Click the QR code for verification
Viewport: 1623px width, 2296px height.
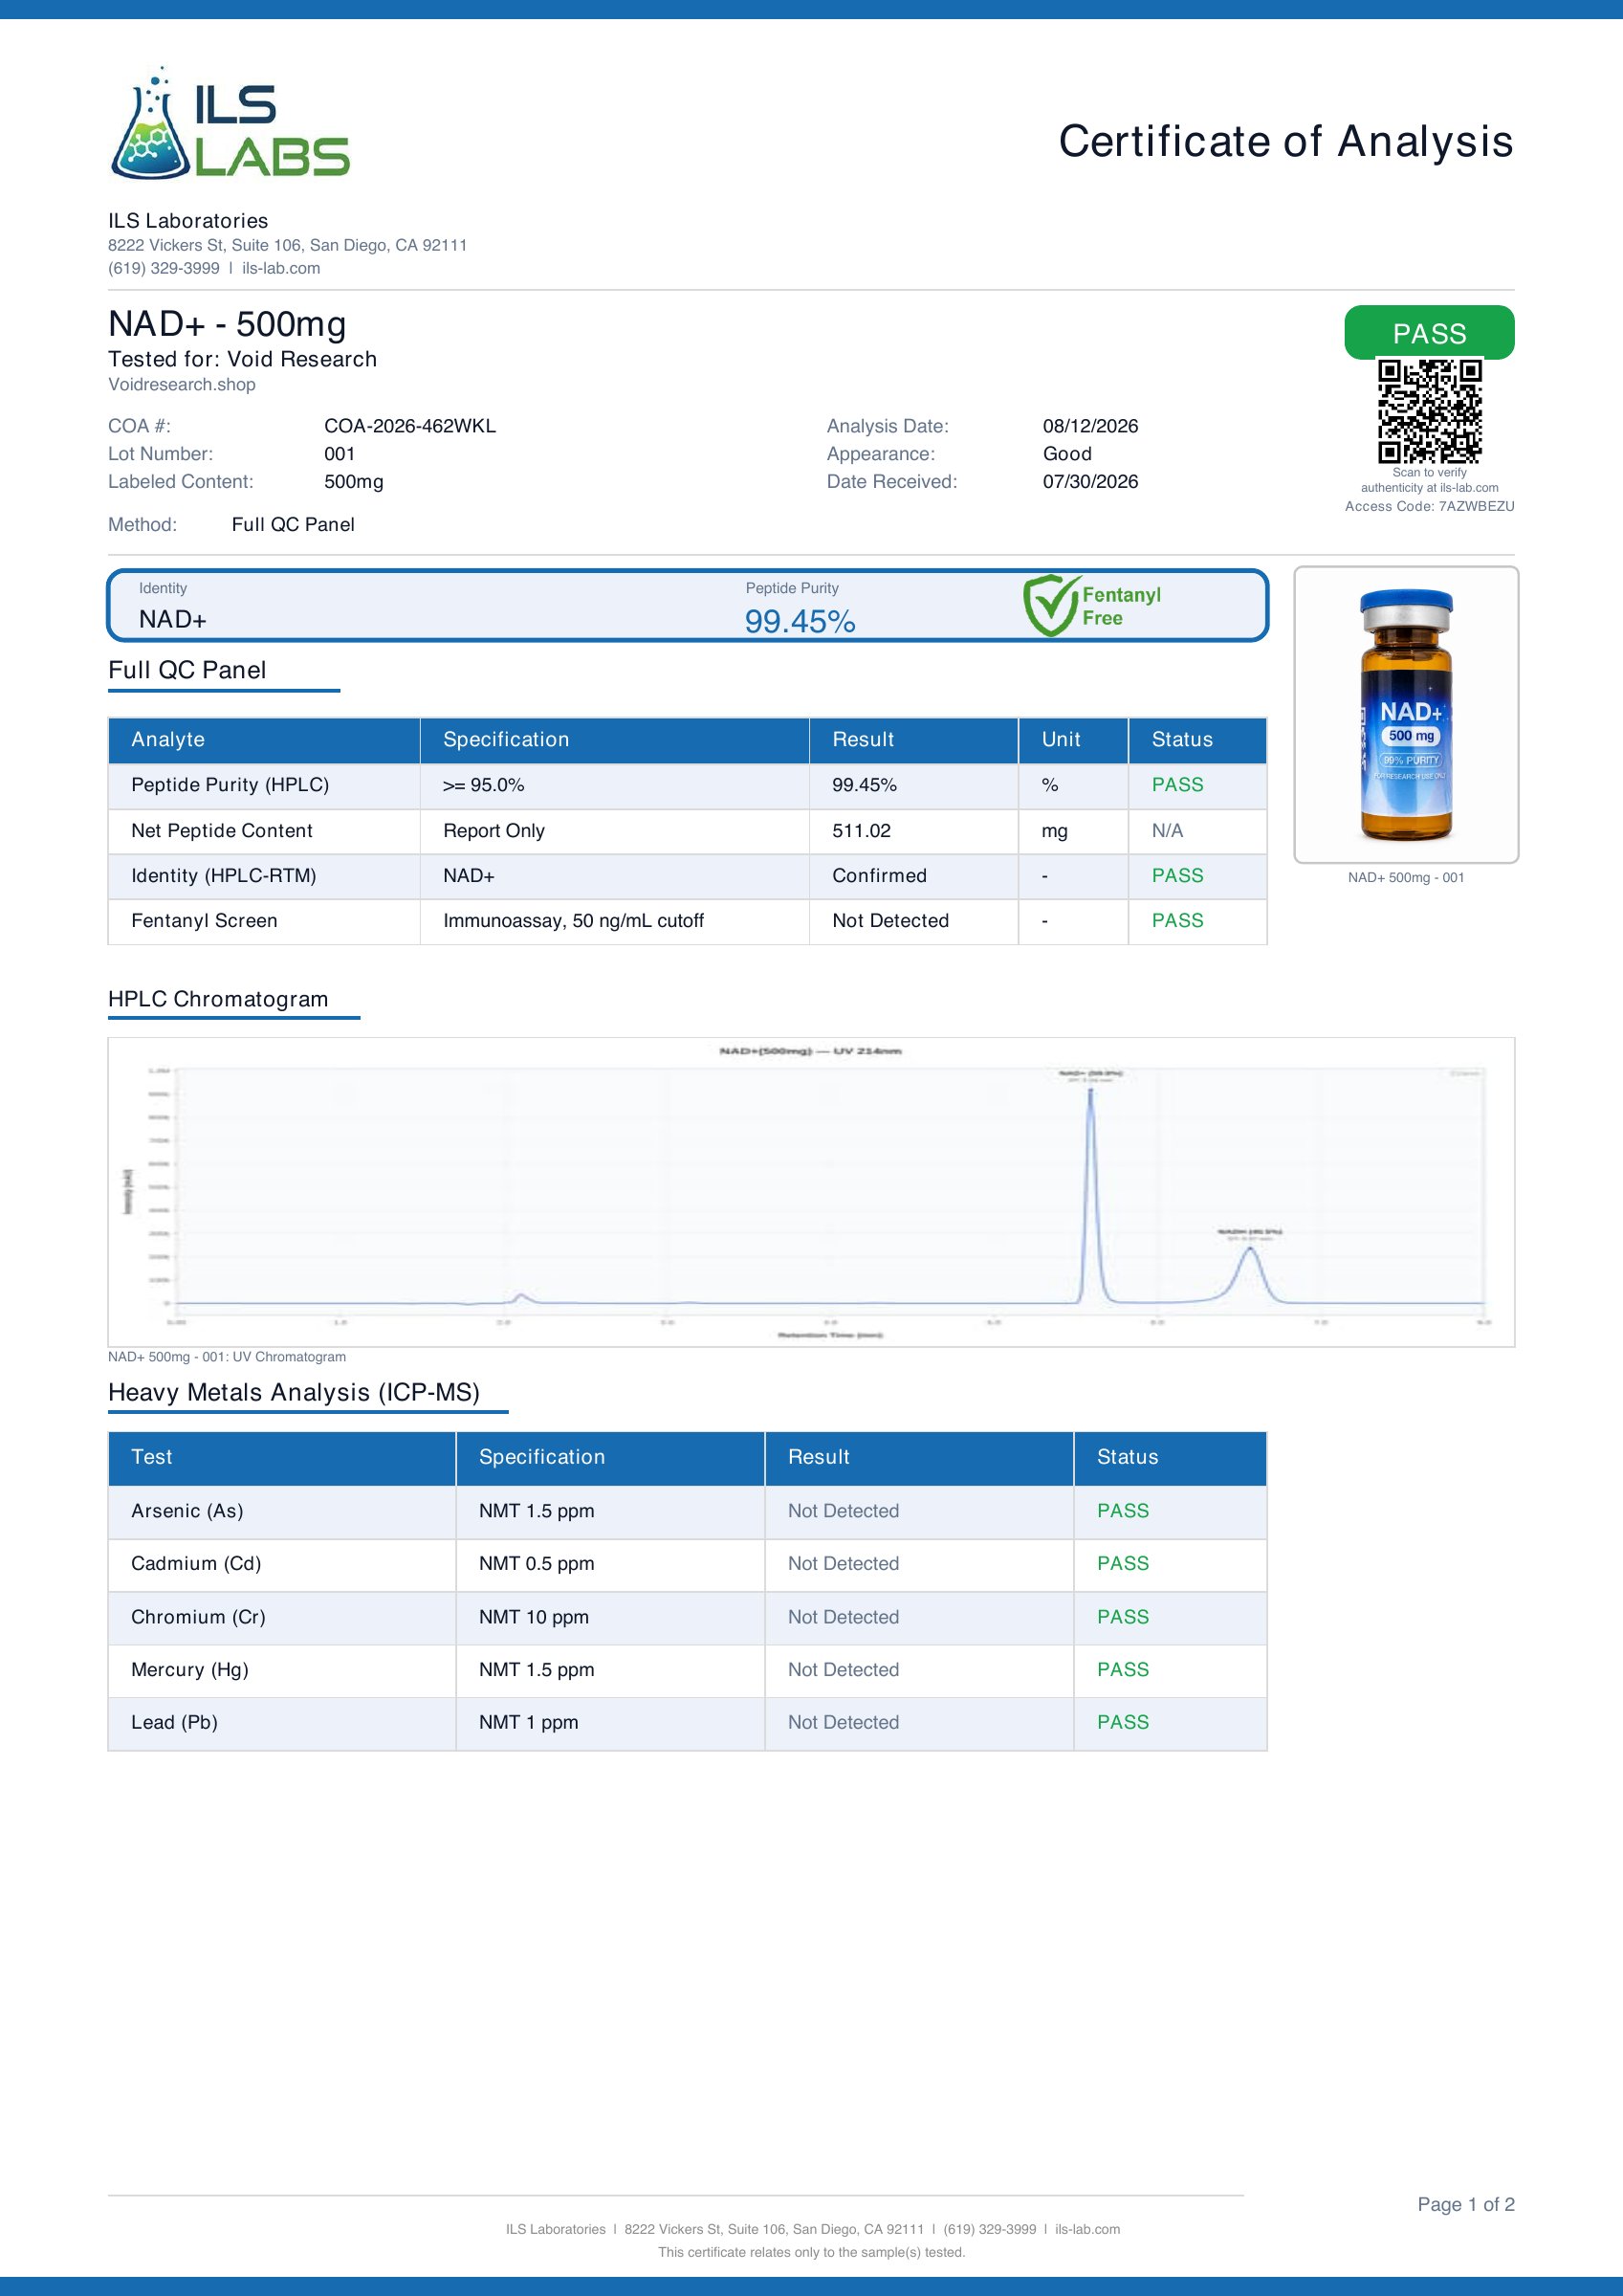[x=1429, y=411]
